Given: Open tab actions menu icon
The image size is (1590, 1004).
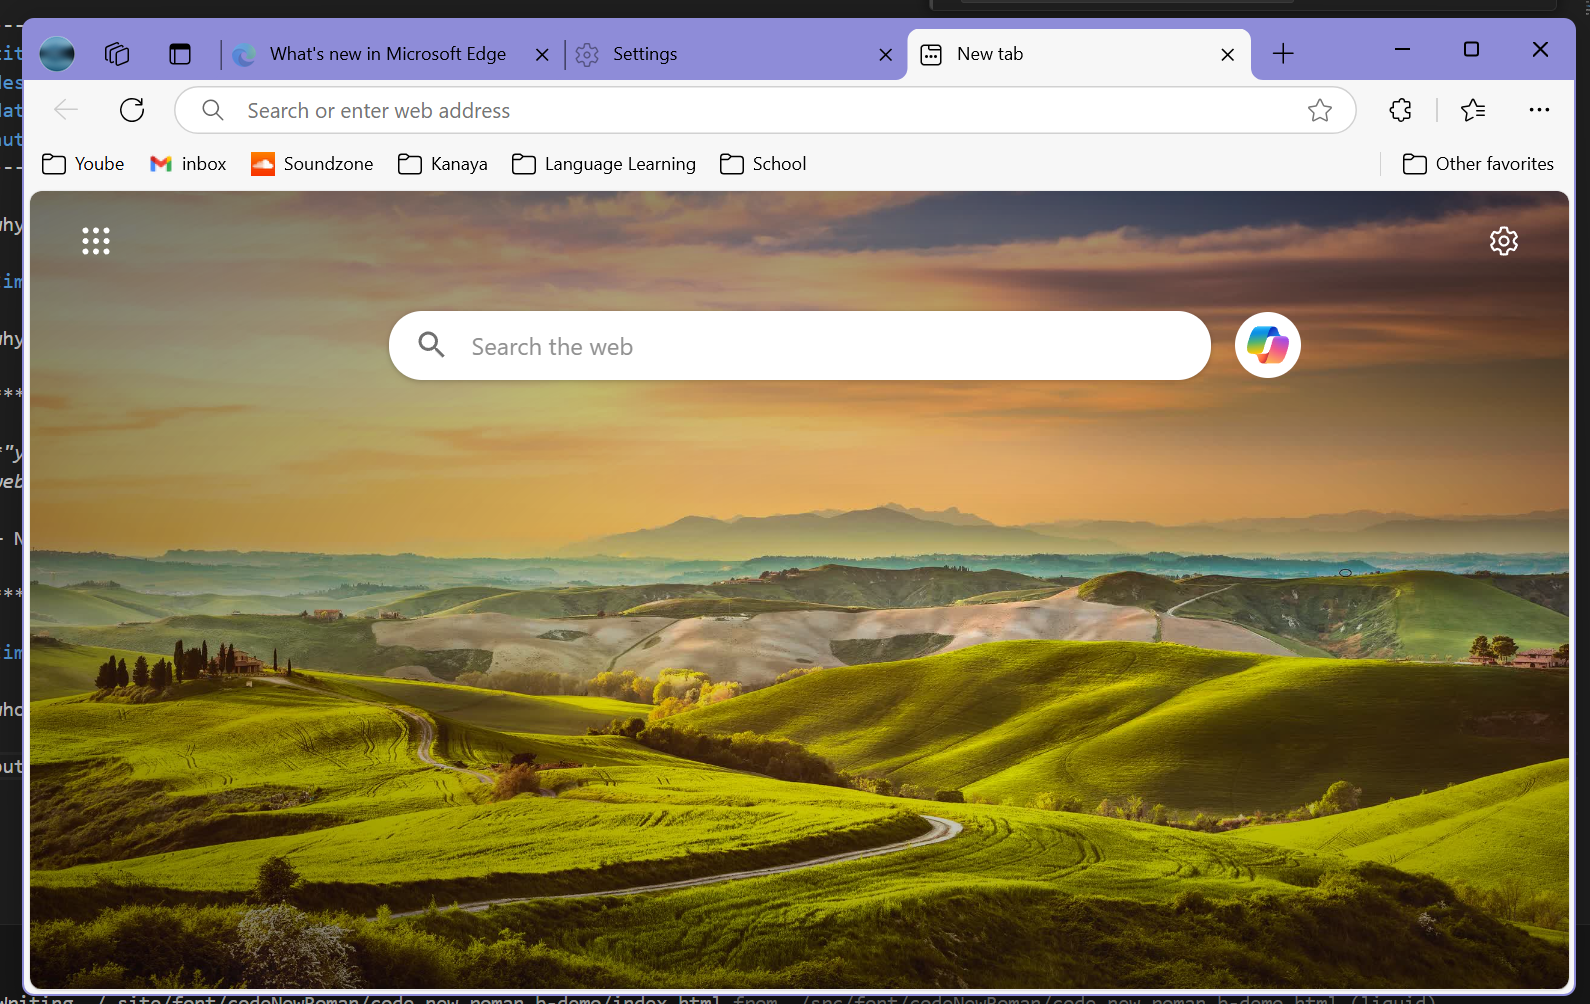Looking at the screenshot, I should click(180, 54).
